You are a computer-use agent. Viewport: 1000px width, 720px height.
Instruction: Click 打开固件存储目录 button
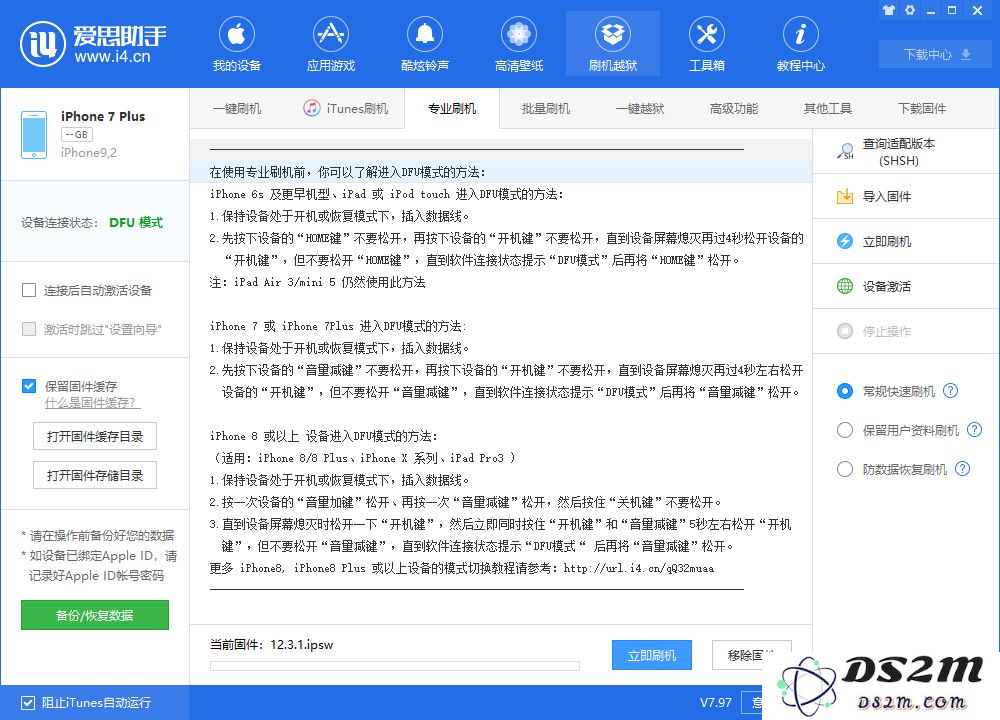coord(94,475)
